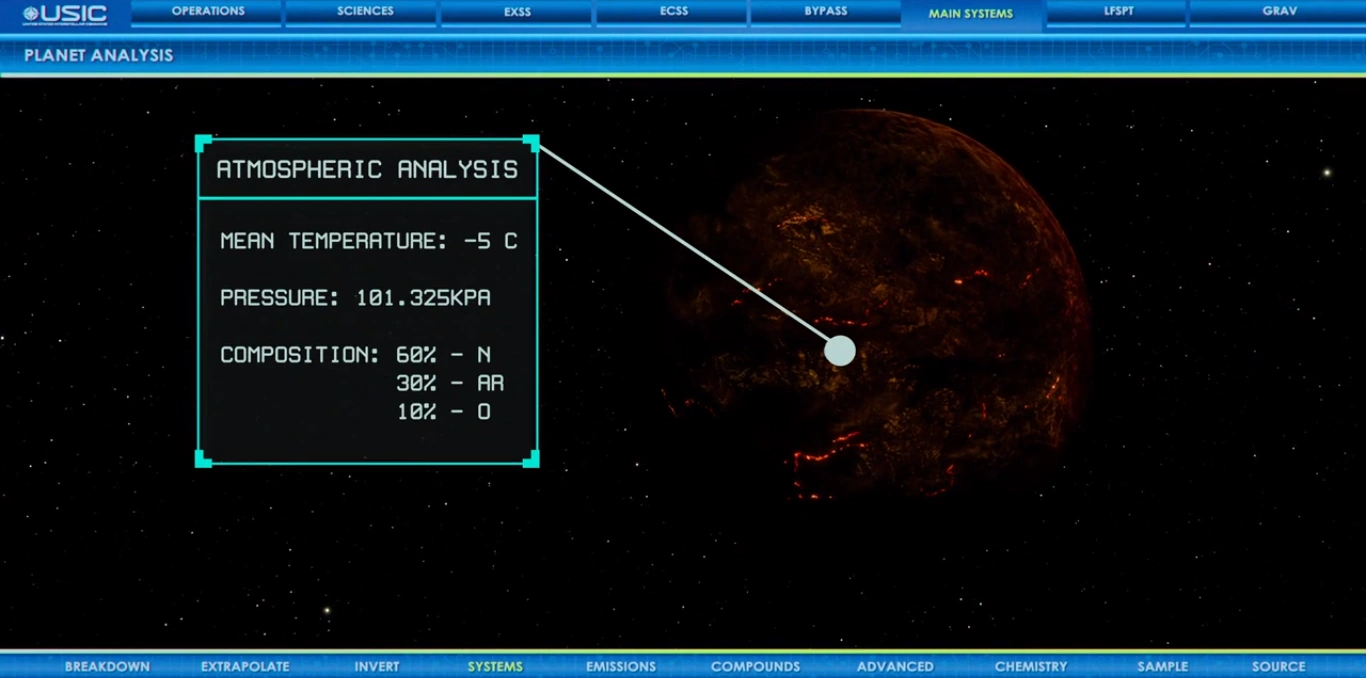Run a BREAKDOWN analysis
This screenshot has height=678, width=1366.
click(107, 666)
